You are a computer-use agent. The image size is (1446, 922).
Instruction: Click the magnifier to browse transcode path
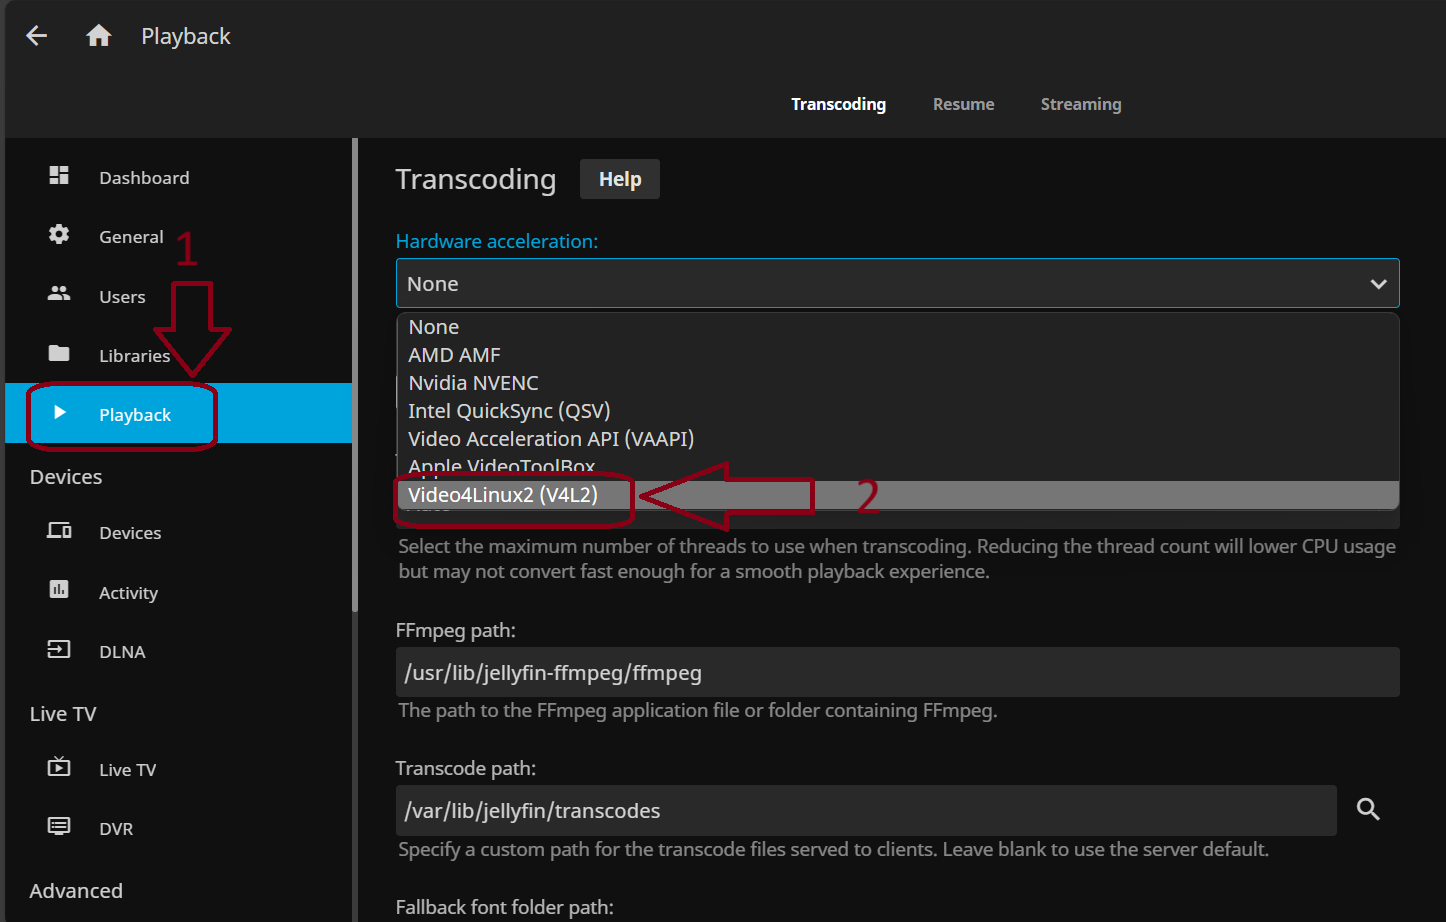1368,810
